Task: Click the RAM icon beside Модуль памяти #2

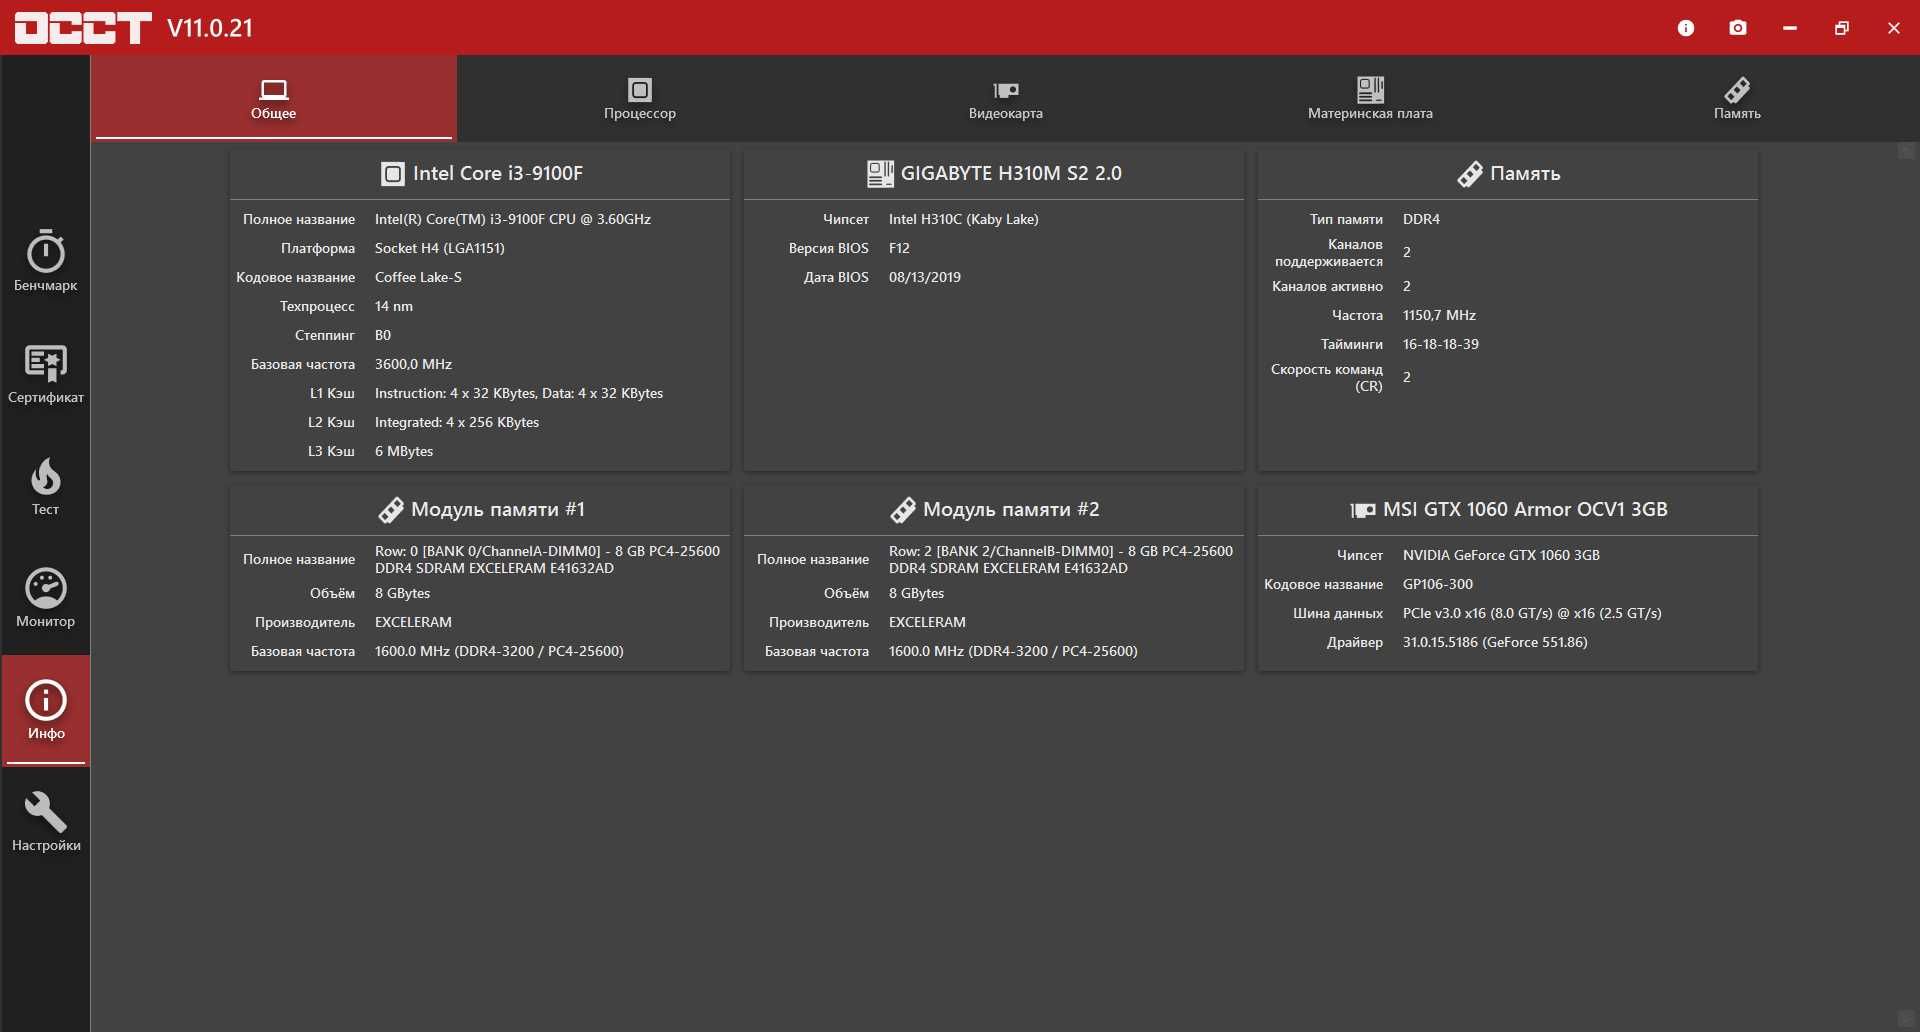Action: pyautogui.click(x=903, y=510)
